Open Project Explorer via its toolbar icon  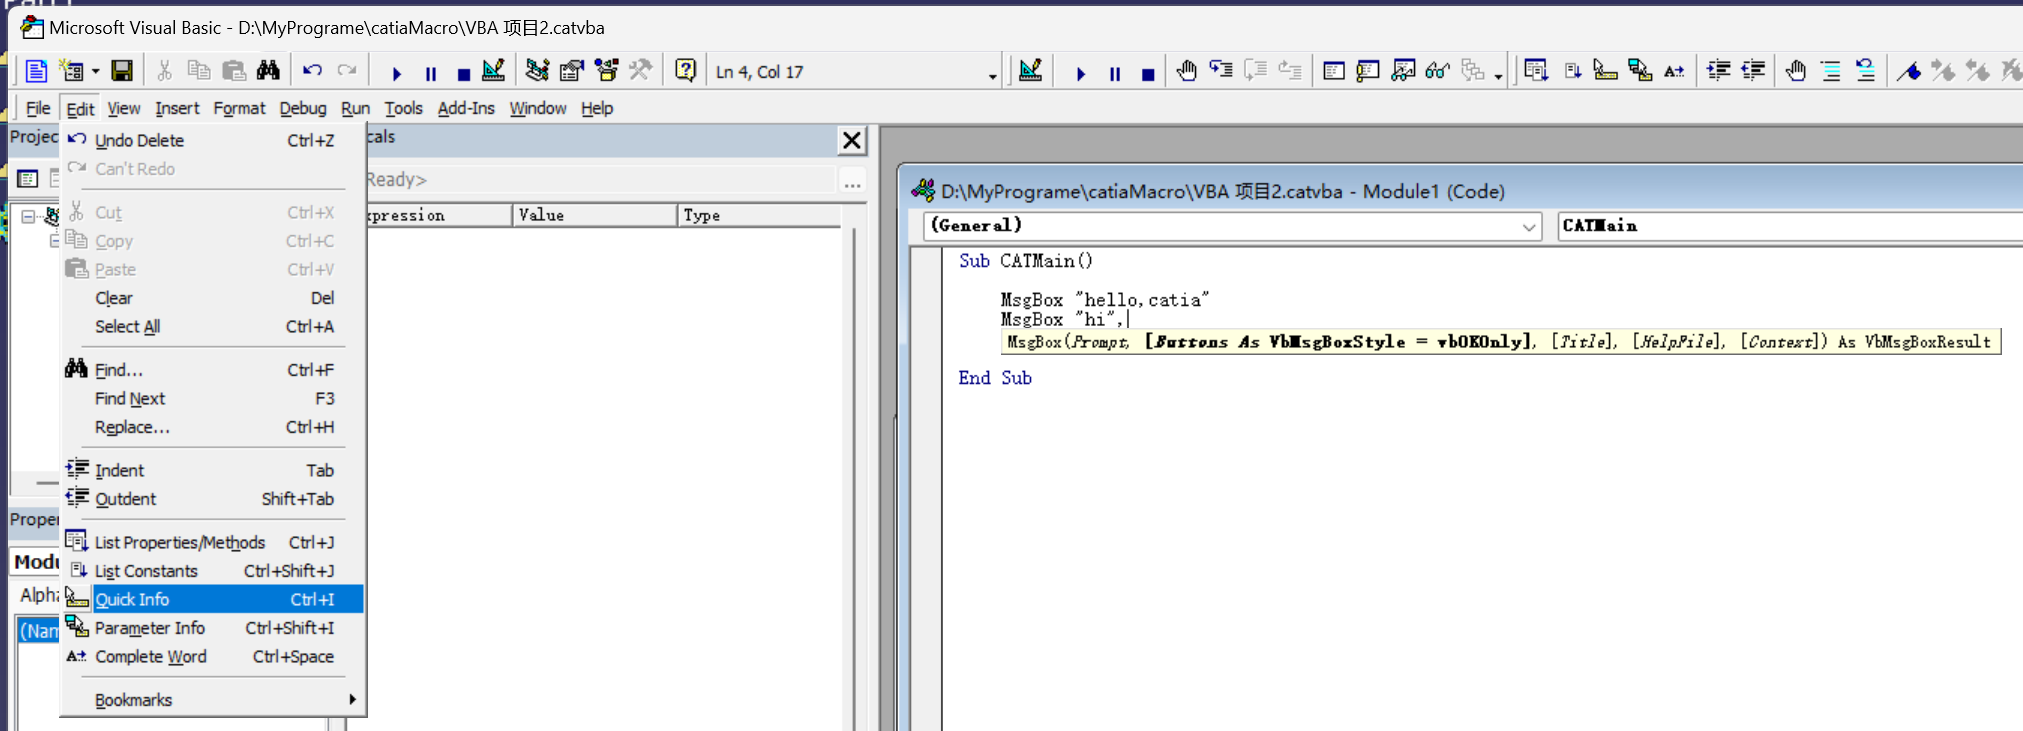coord(538,71)
